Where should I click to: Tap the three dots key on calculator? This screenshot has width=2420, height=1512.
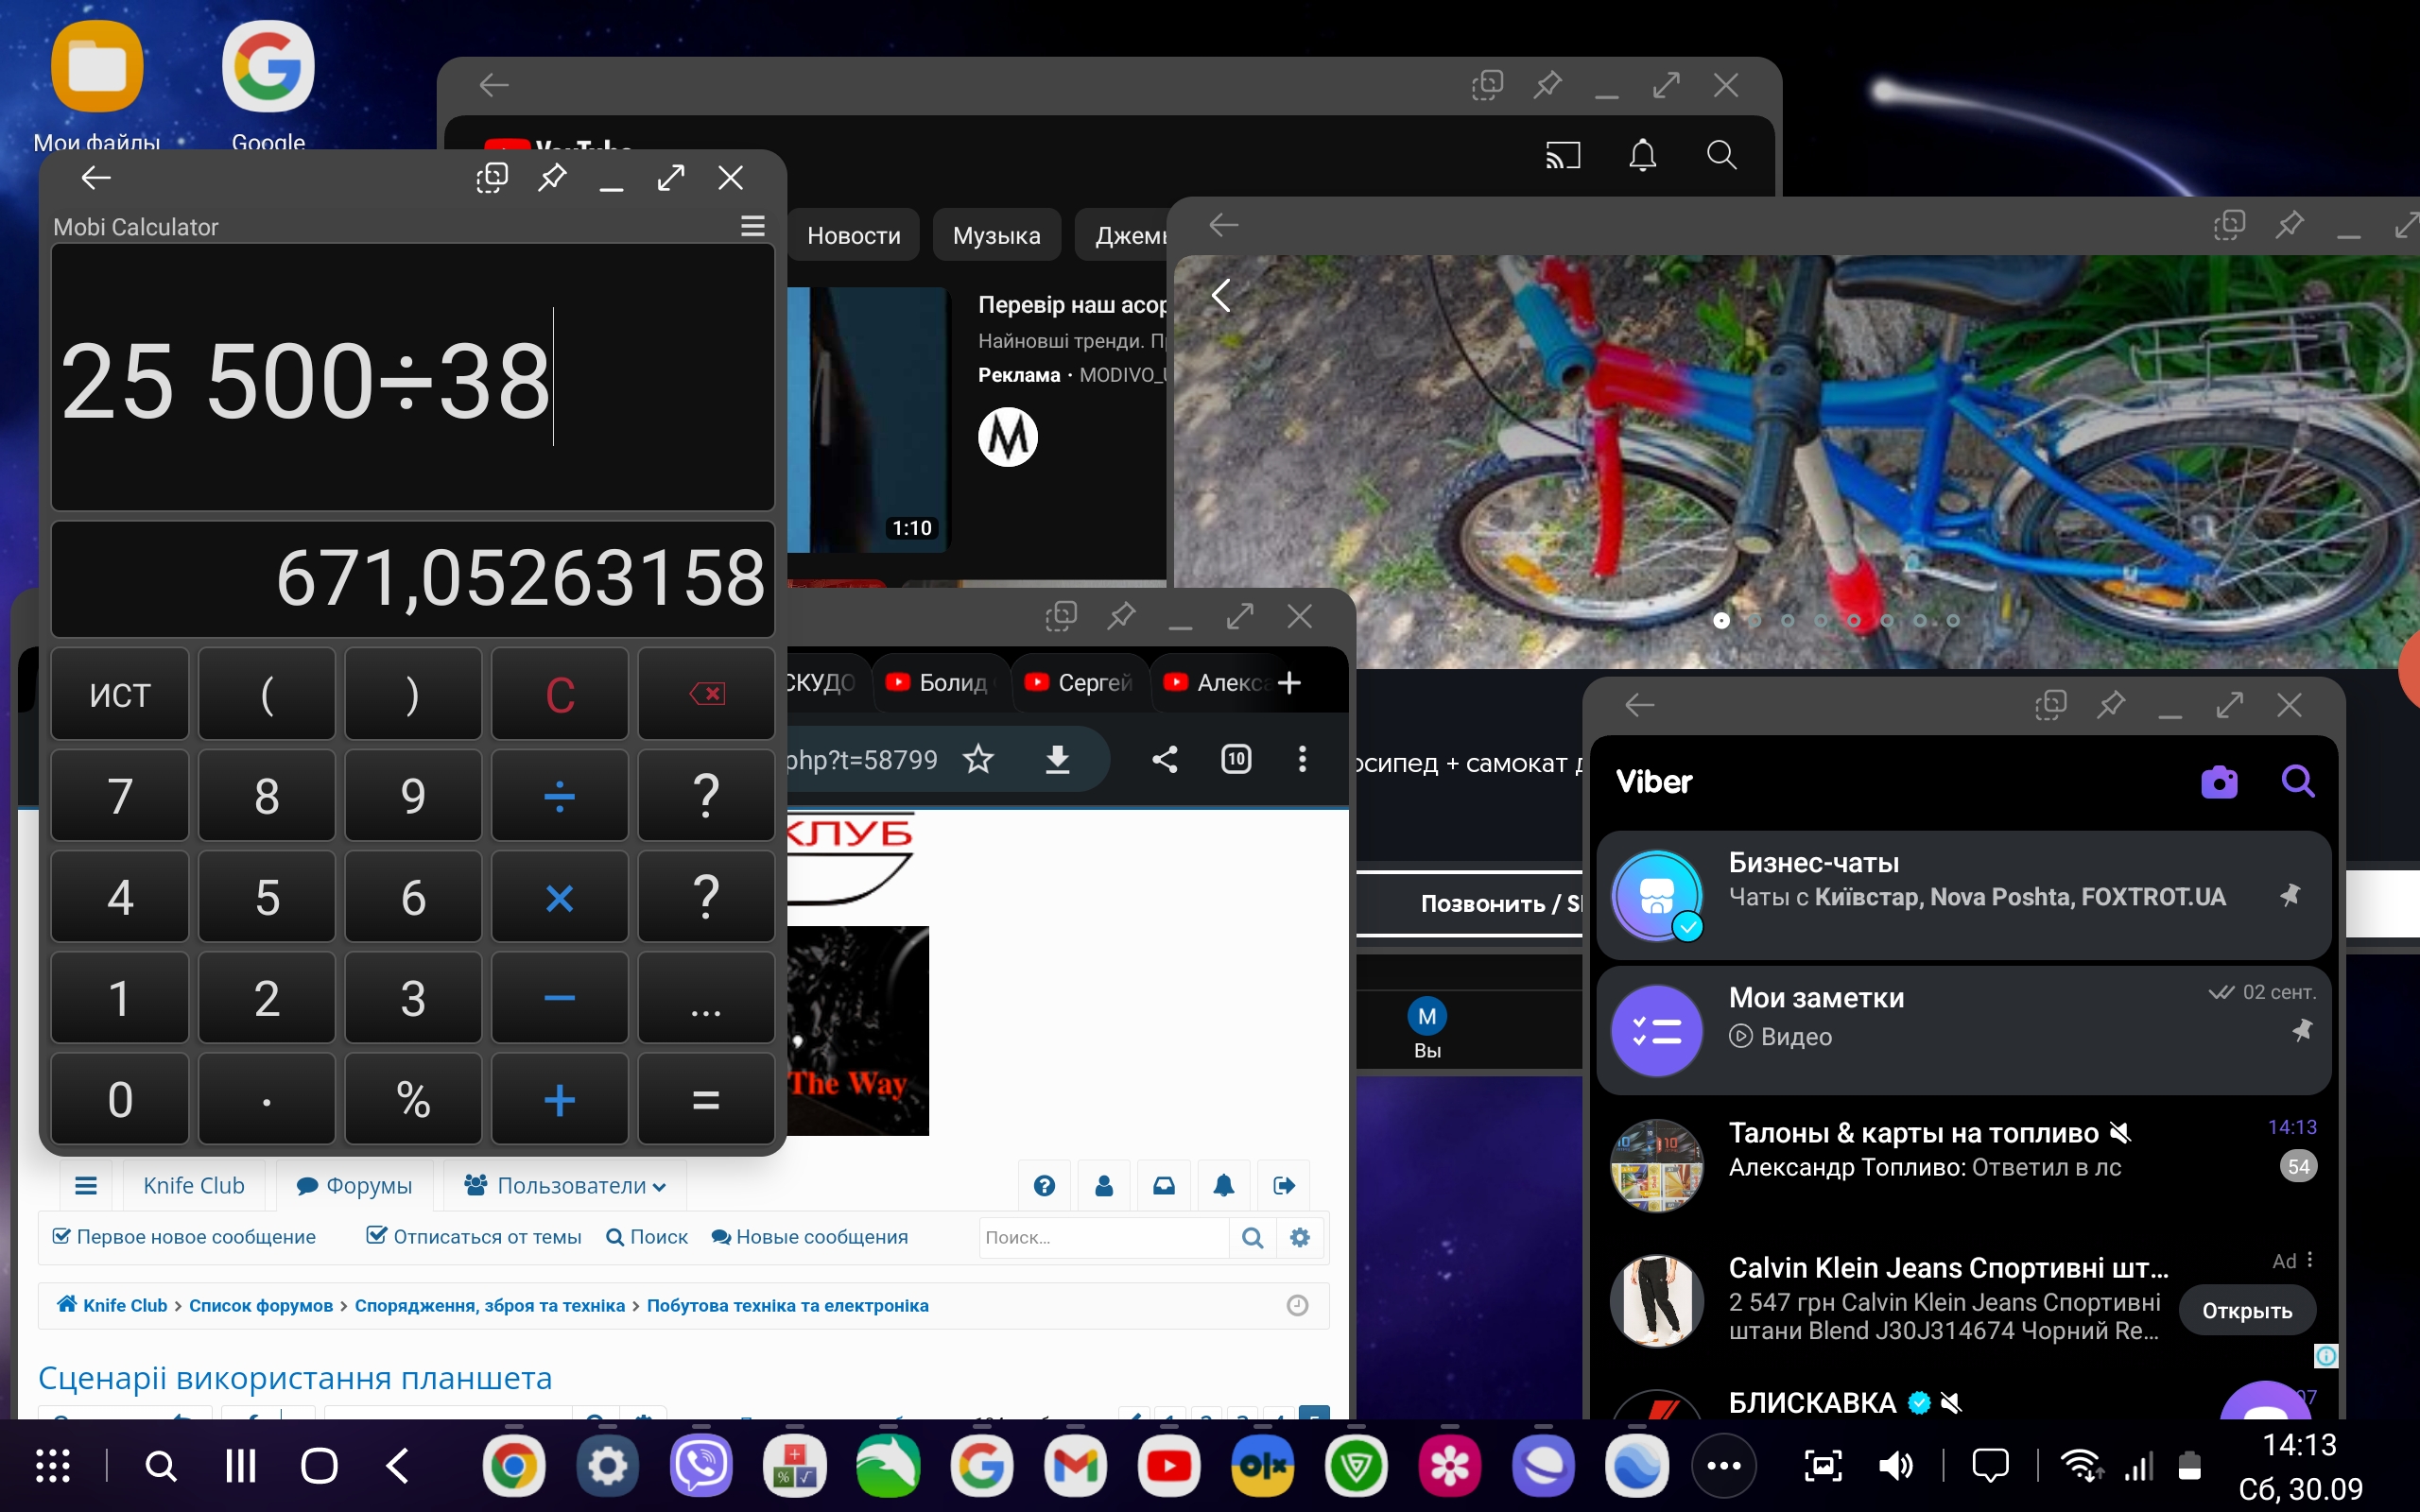point(706,998)
